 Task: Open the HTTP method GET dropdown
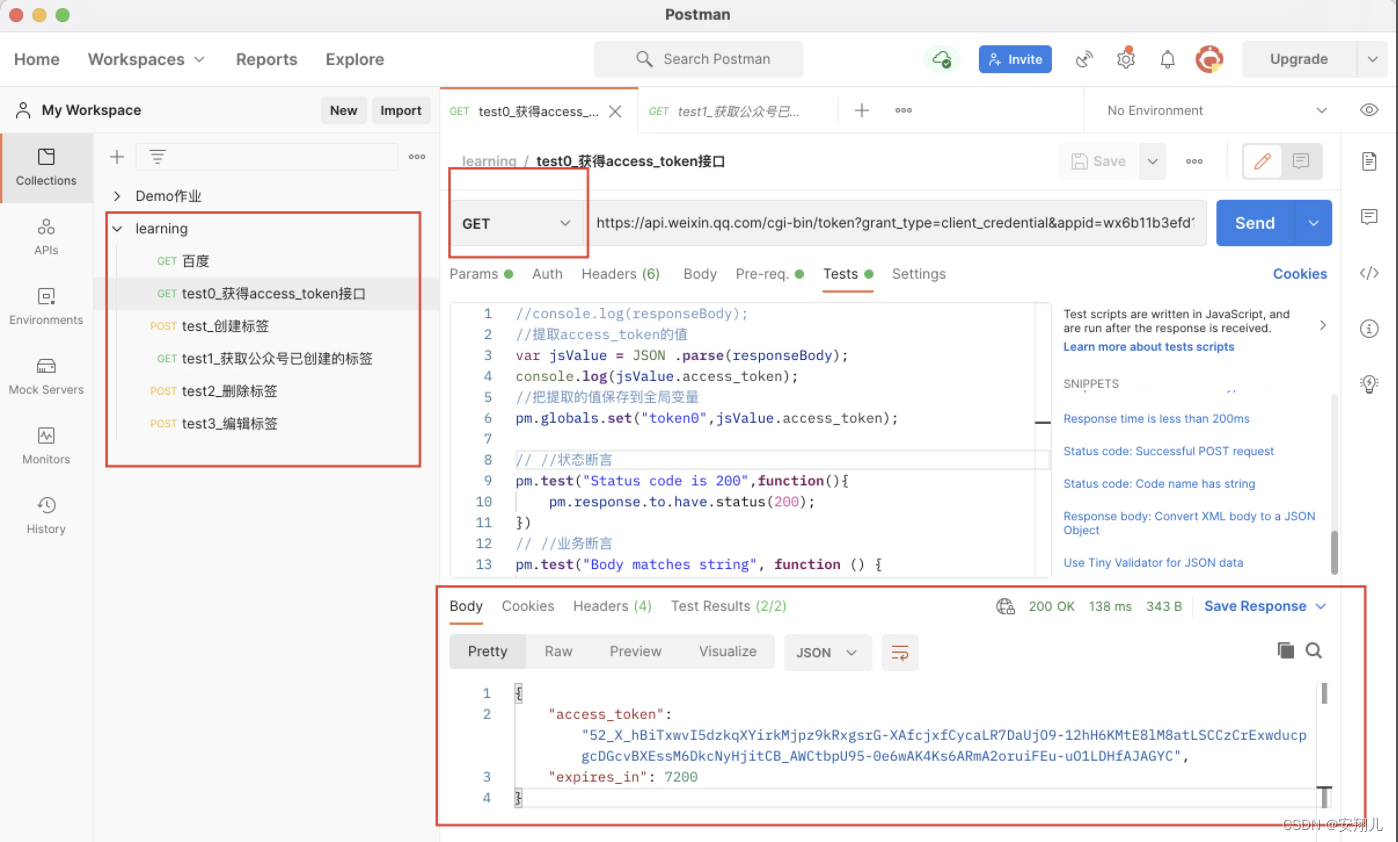517,223
